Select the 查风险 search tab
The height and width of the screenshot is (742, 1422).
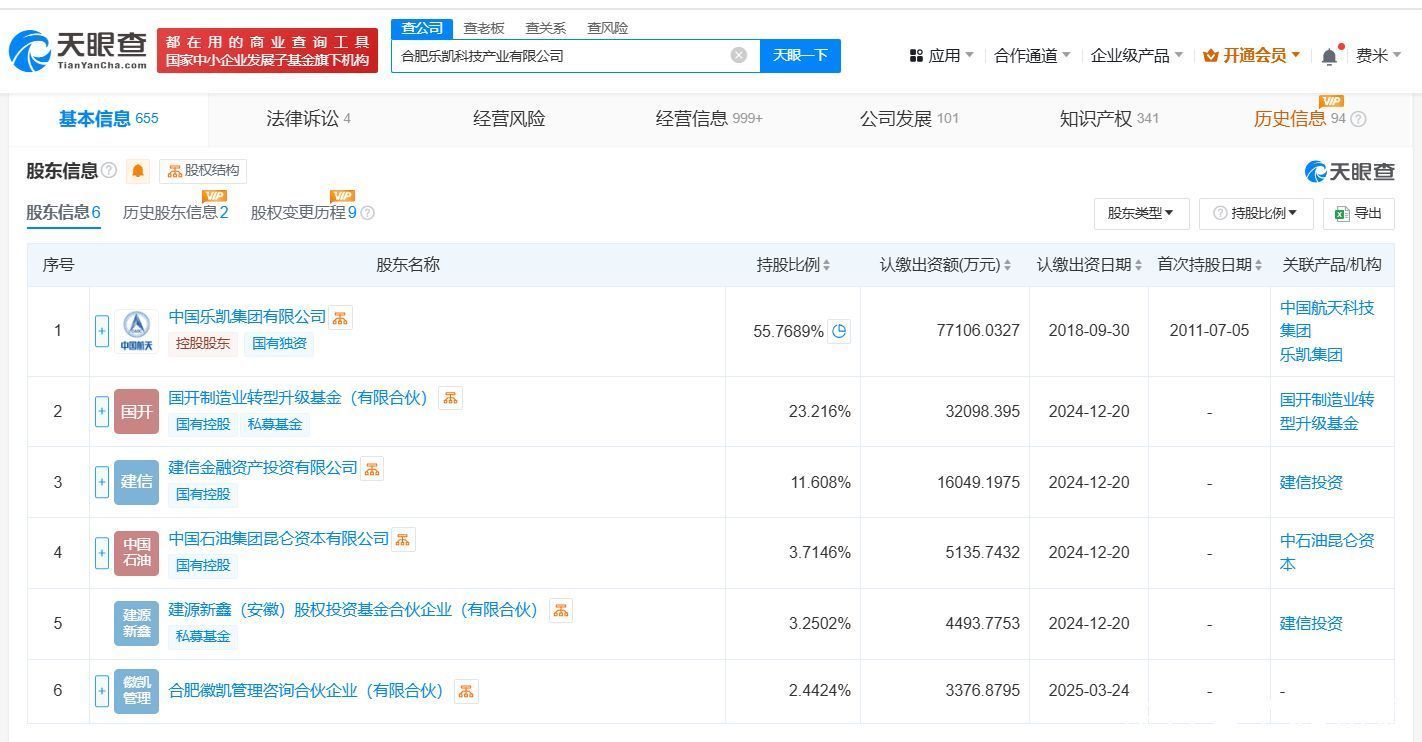click(x=607, y=28)
